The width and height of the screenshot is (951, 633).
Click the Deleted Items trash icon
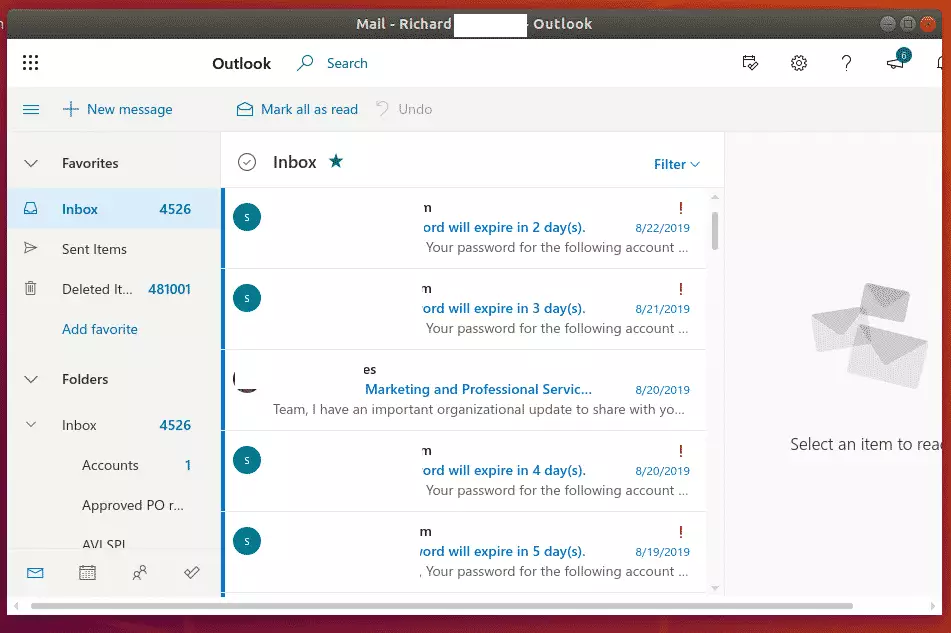coord(30,288)
